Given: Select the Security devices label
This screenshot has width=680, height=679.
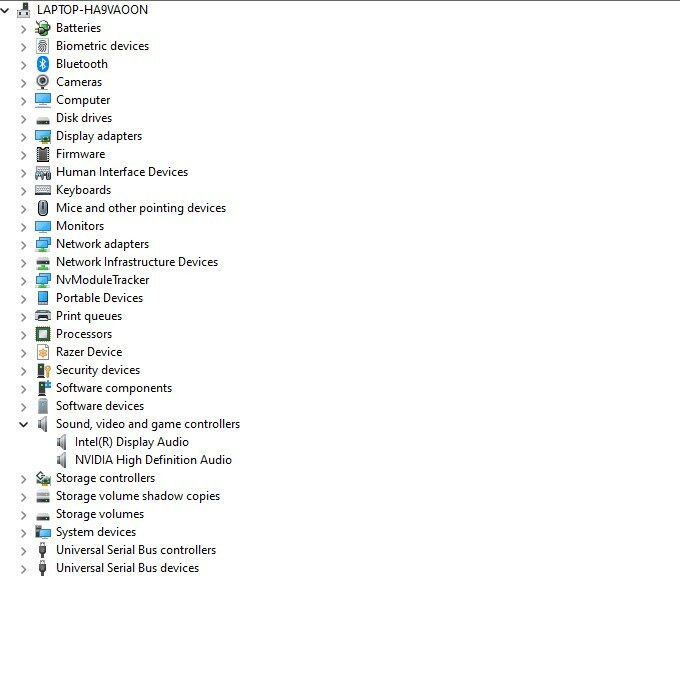Looking at the screenshot, I should 98,370.
